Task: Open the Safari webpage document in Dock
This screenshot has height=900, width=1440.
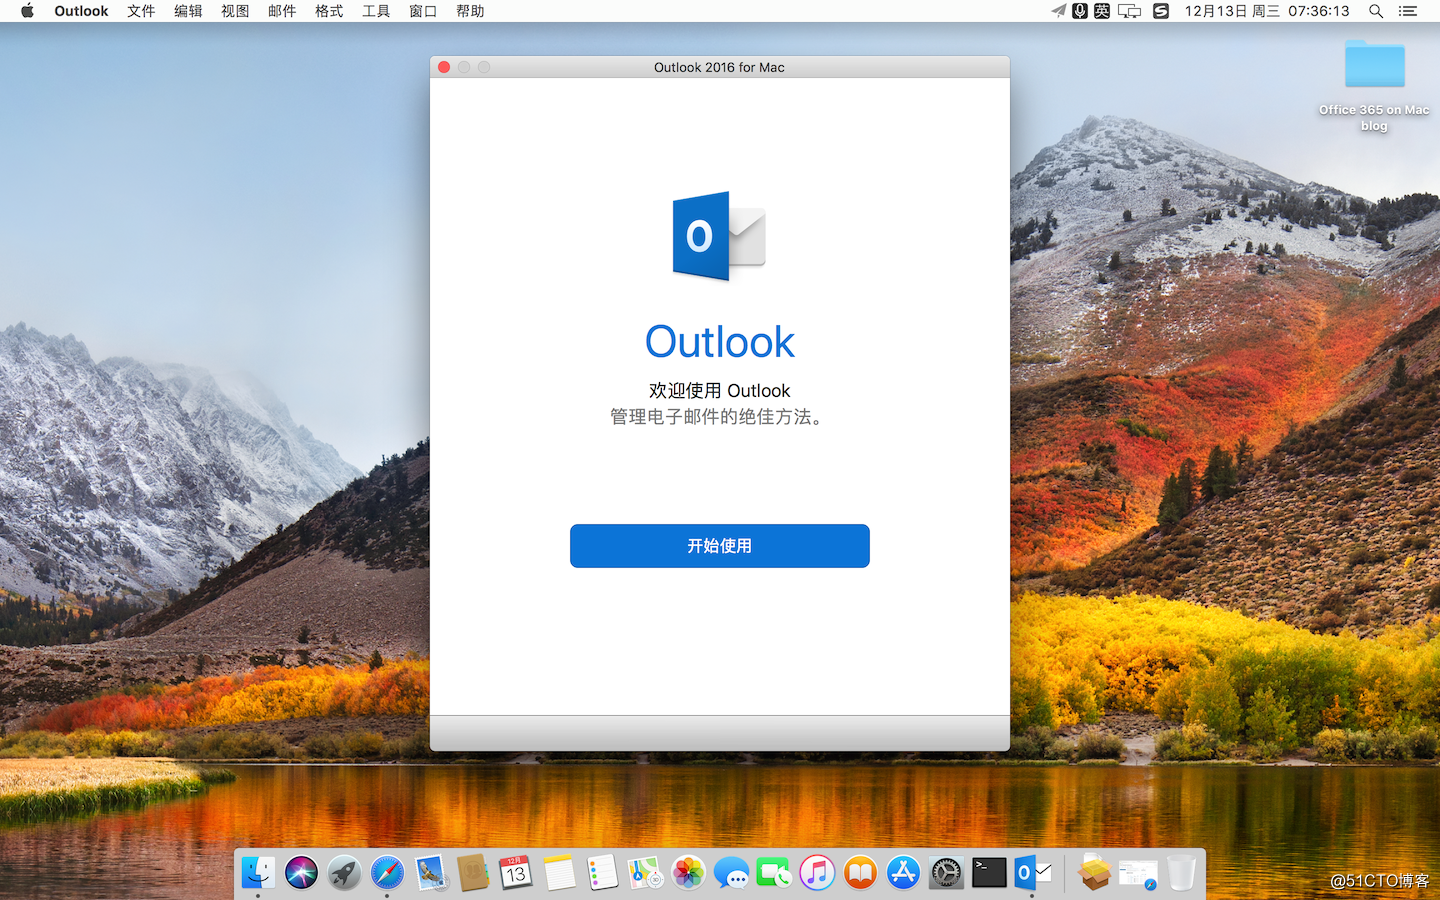Action: tap(1138, 873)
